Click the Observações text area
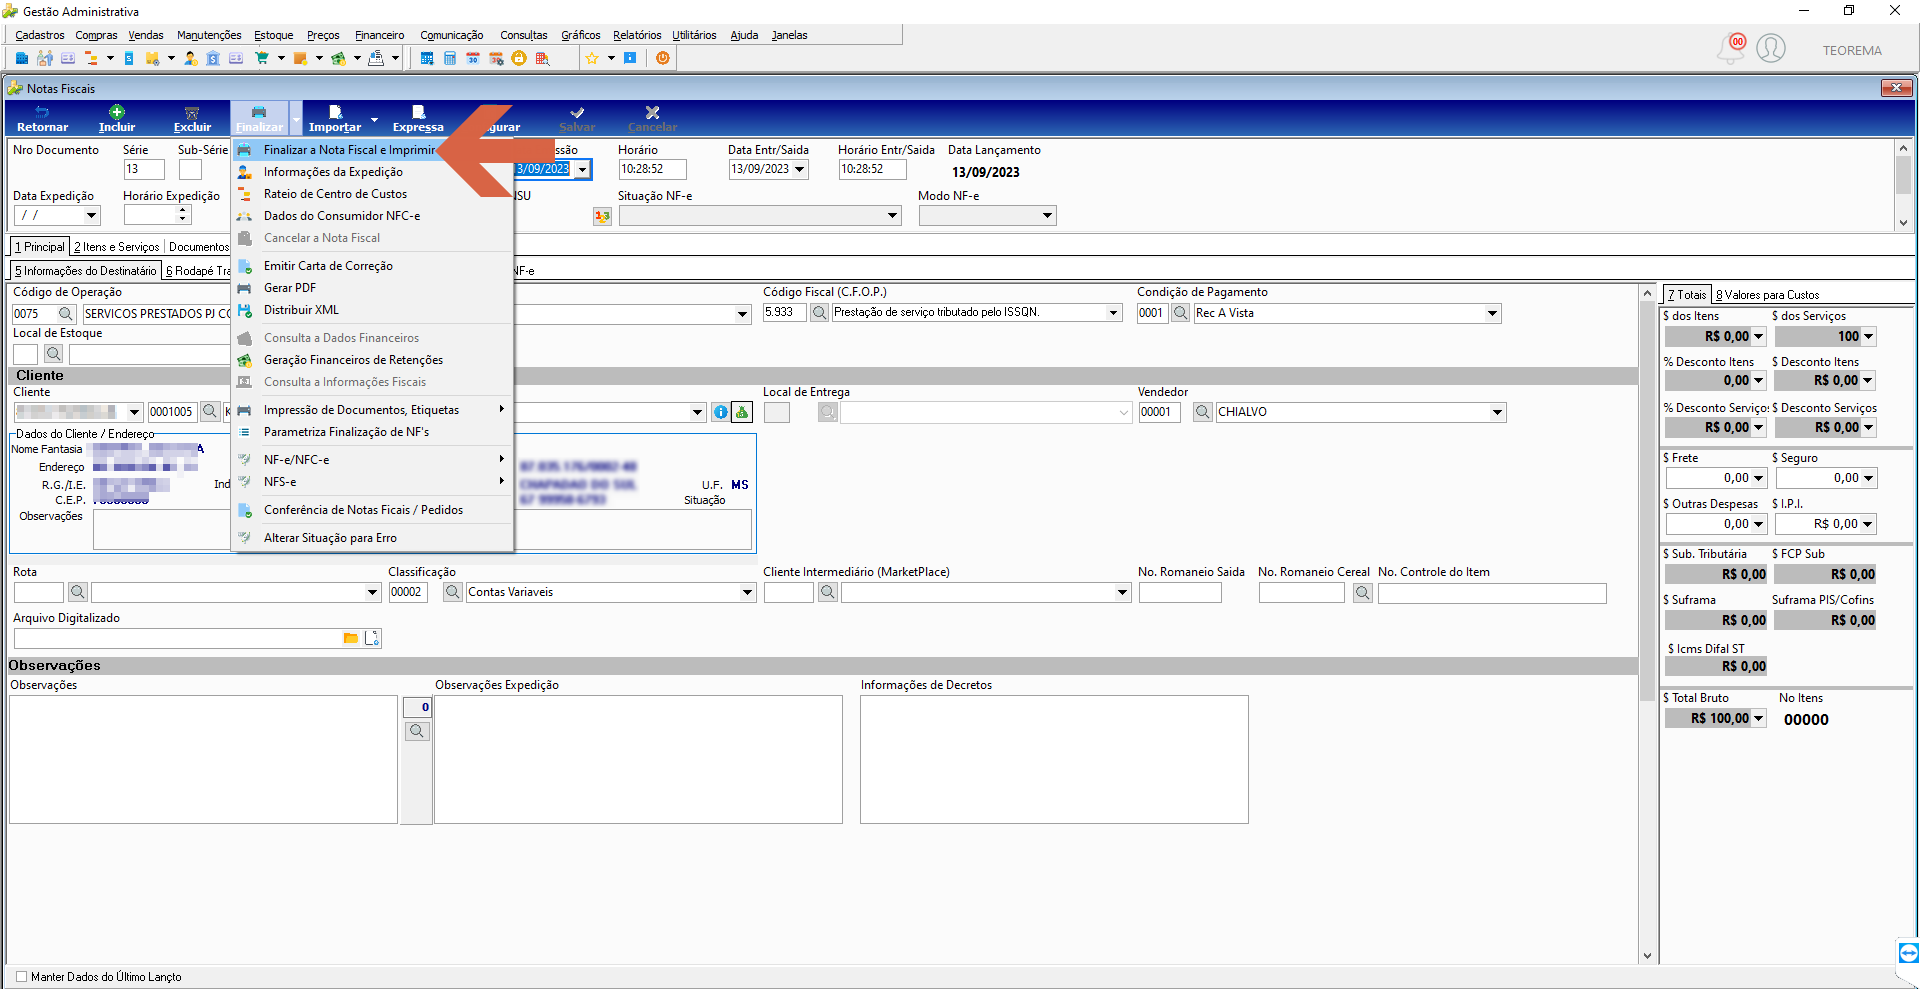This screenshot has width=1920, height=989. click(x=203, y=759)
